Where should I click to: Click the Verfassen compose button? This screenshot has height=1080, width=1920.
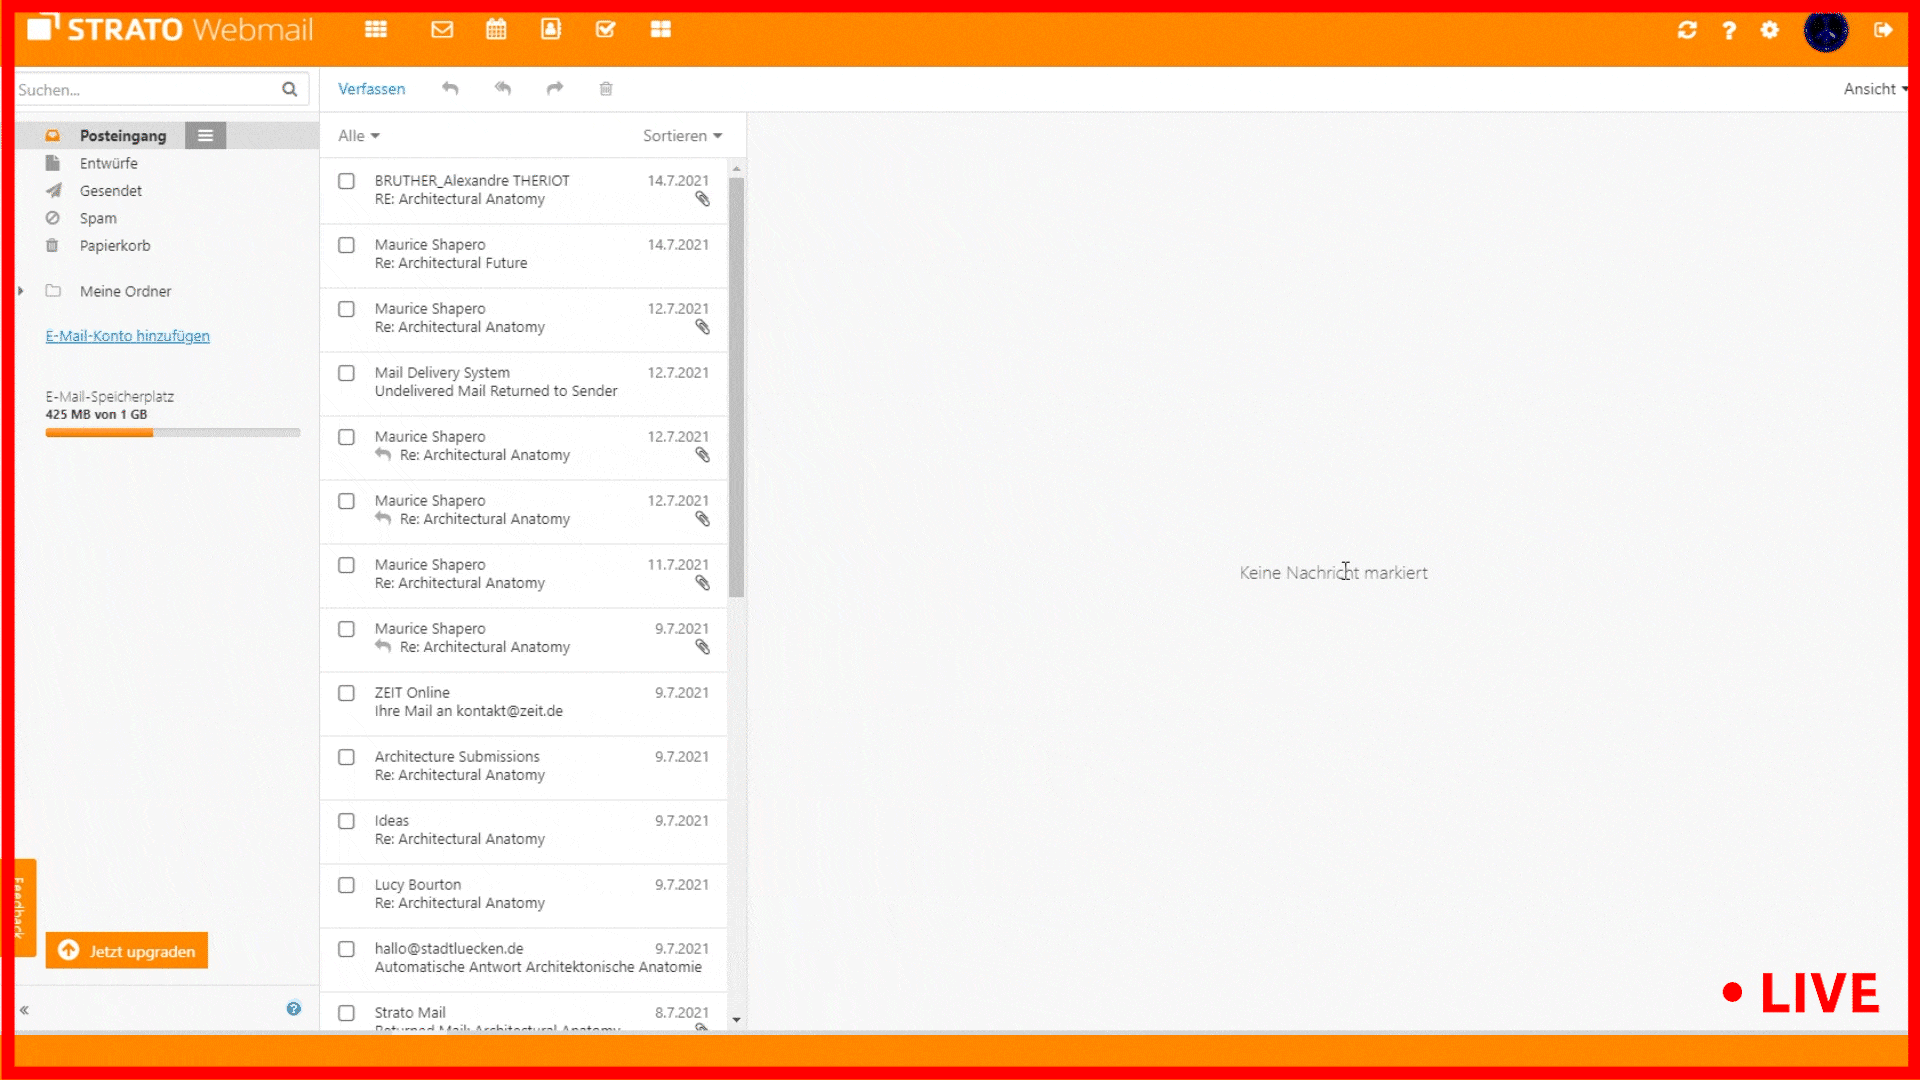[371, 89]
